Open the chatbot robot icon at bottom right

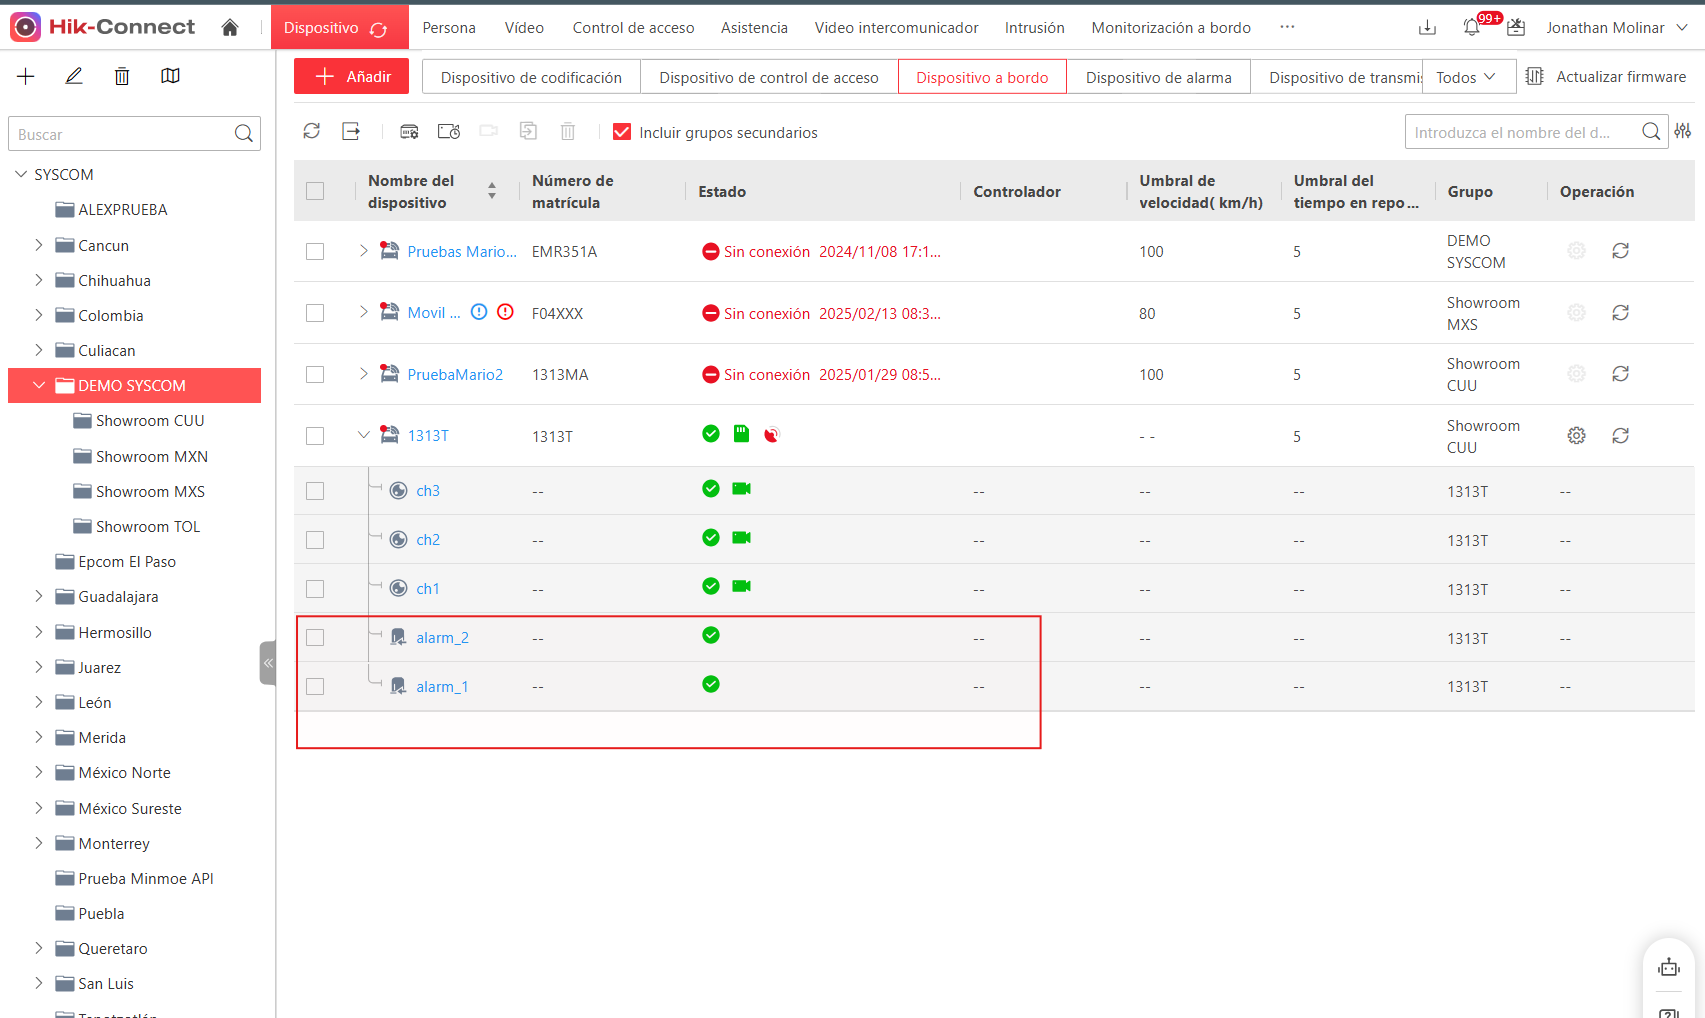tap(1669, 967)
